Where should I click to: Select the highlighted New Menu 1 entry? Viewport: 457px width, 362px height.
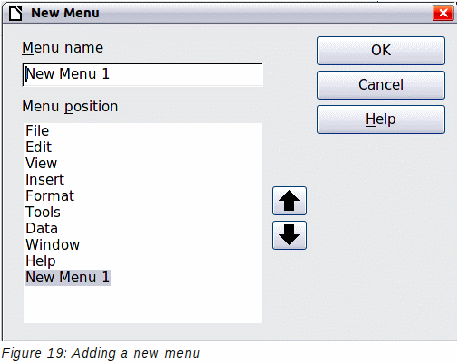[x=68, y=277]
